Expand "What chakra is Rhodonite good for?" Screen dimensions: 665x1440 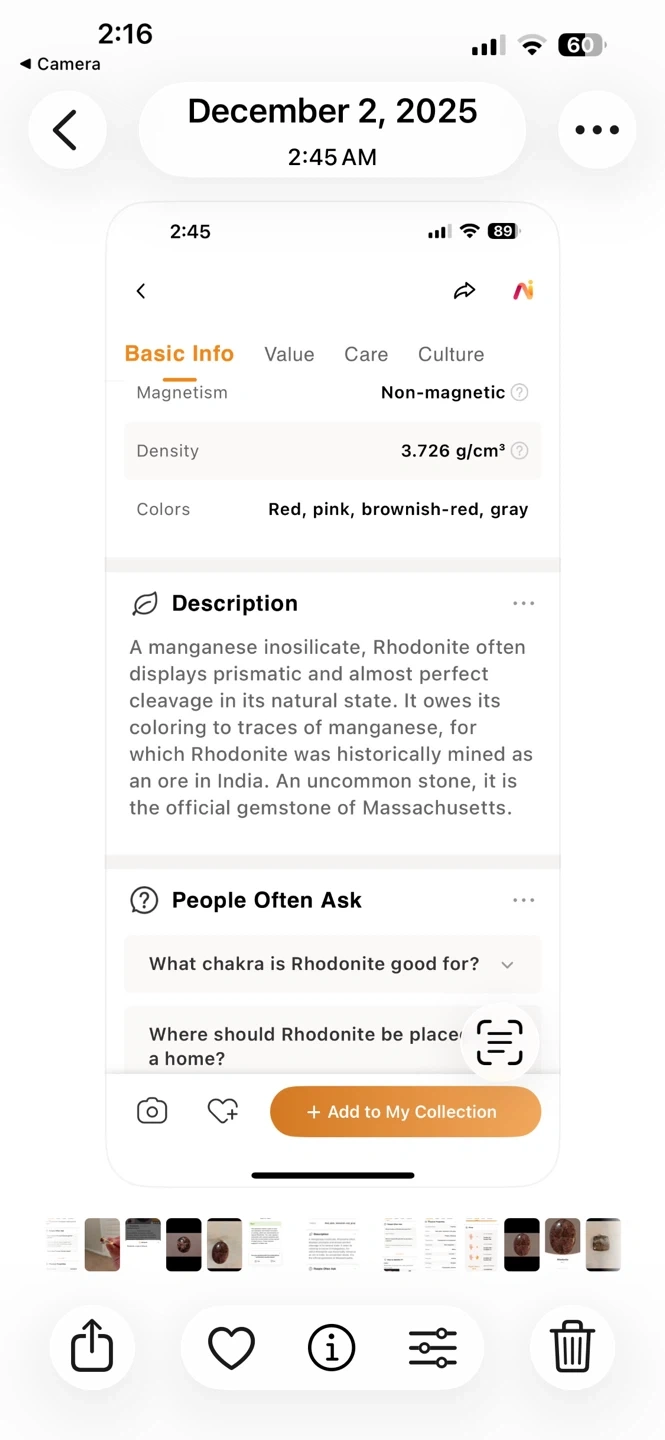click(332, 964)
